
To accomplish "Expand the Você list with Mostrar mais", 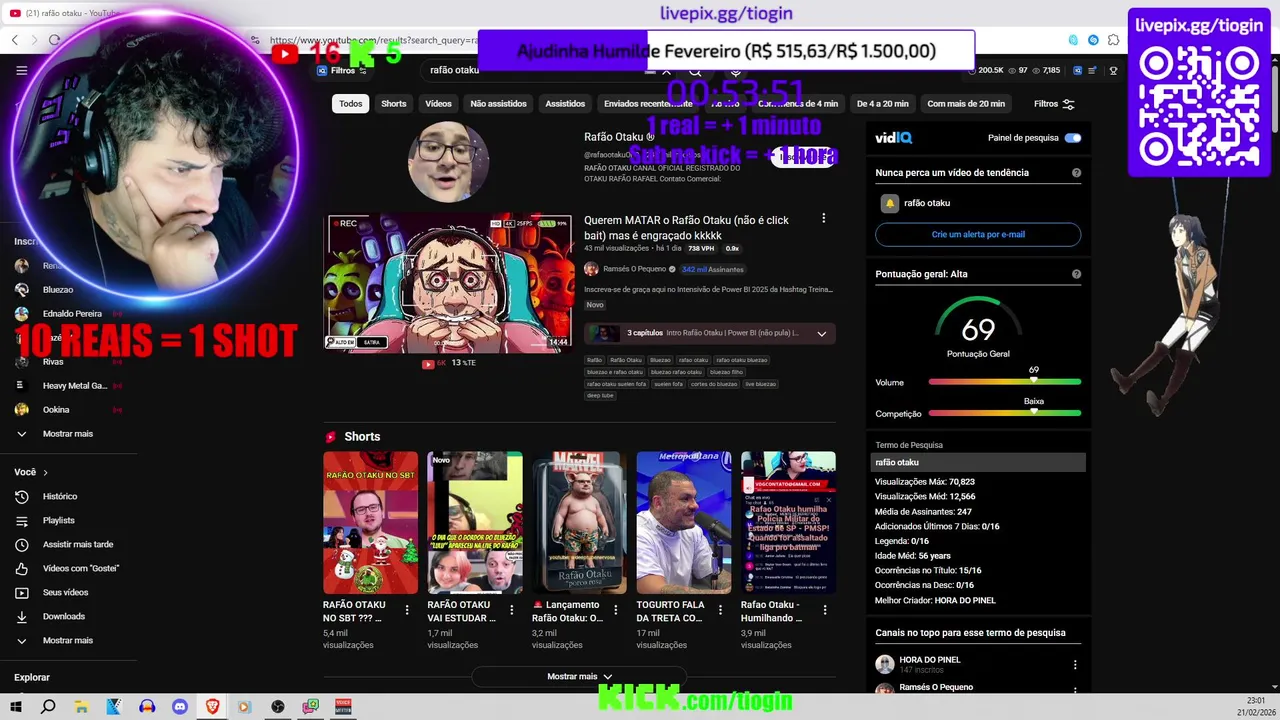I will (x=66, y=640).
